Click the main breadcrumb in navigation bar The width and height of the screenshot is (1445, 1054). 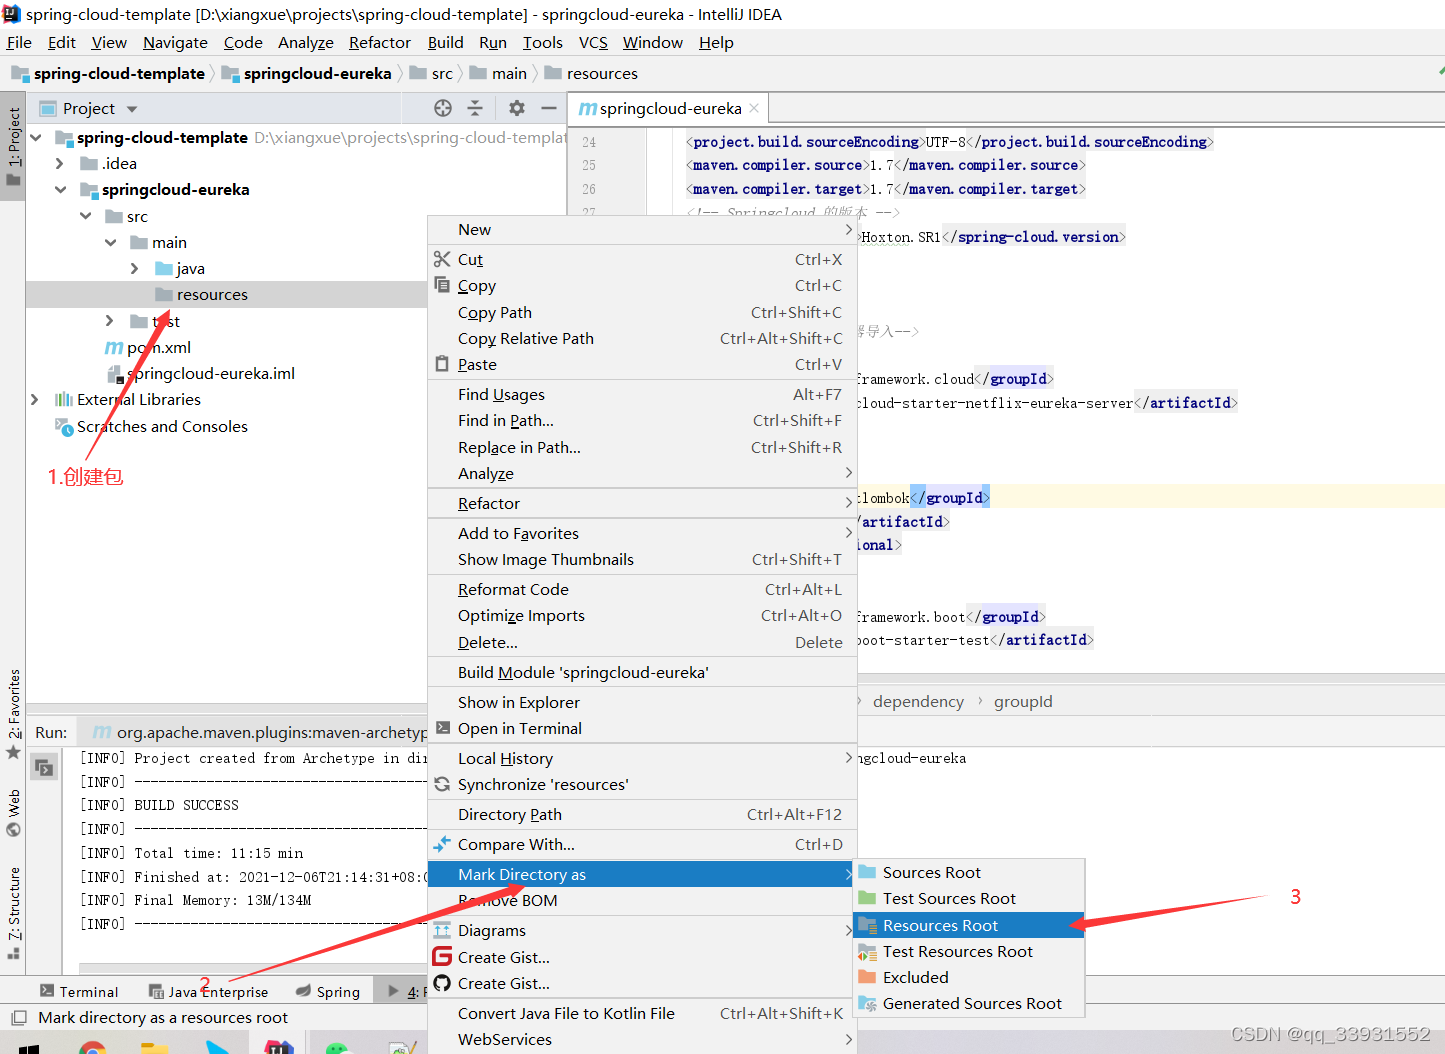click(498, 73)
